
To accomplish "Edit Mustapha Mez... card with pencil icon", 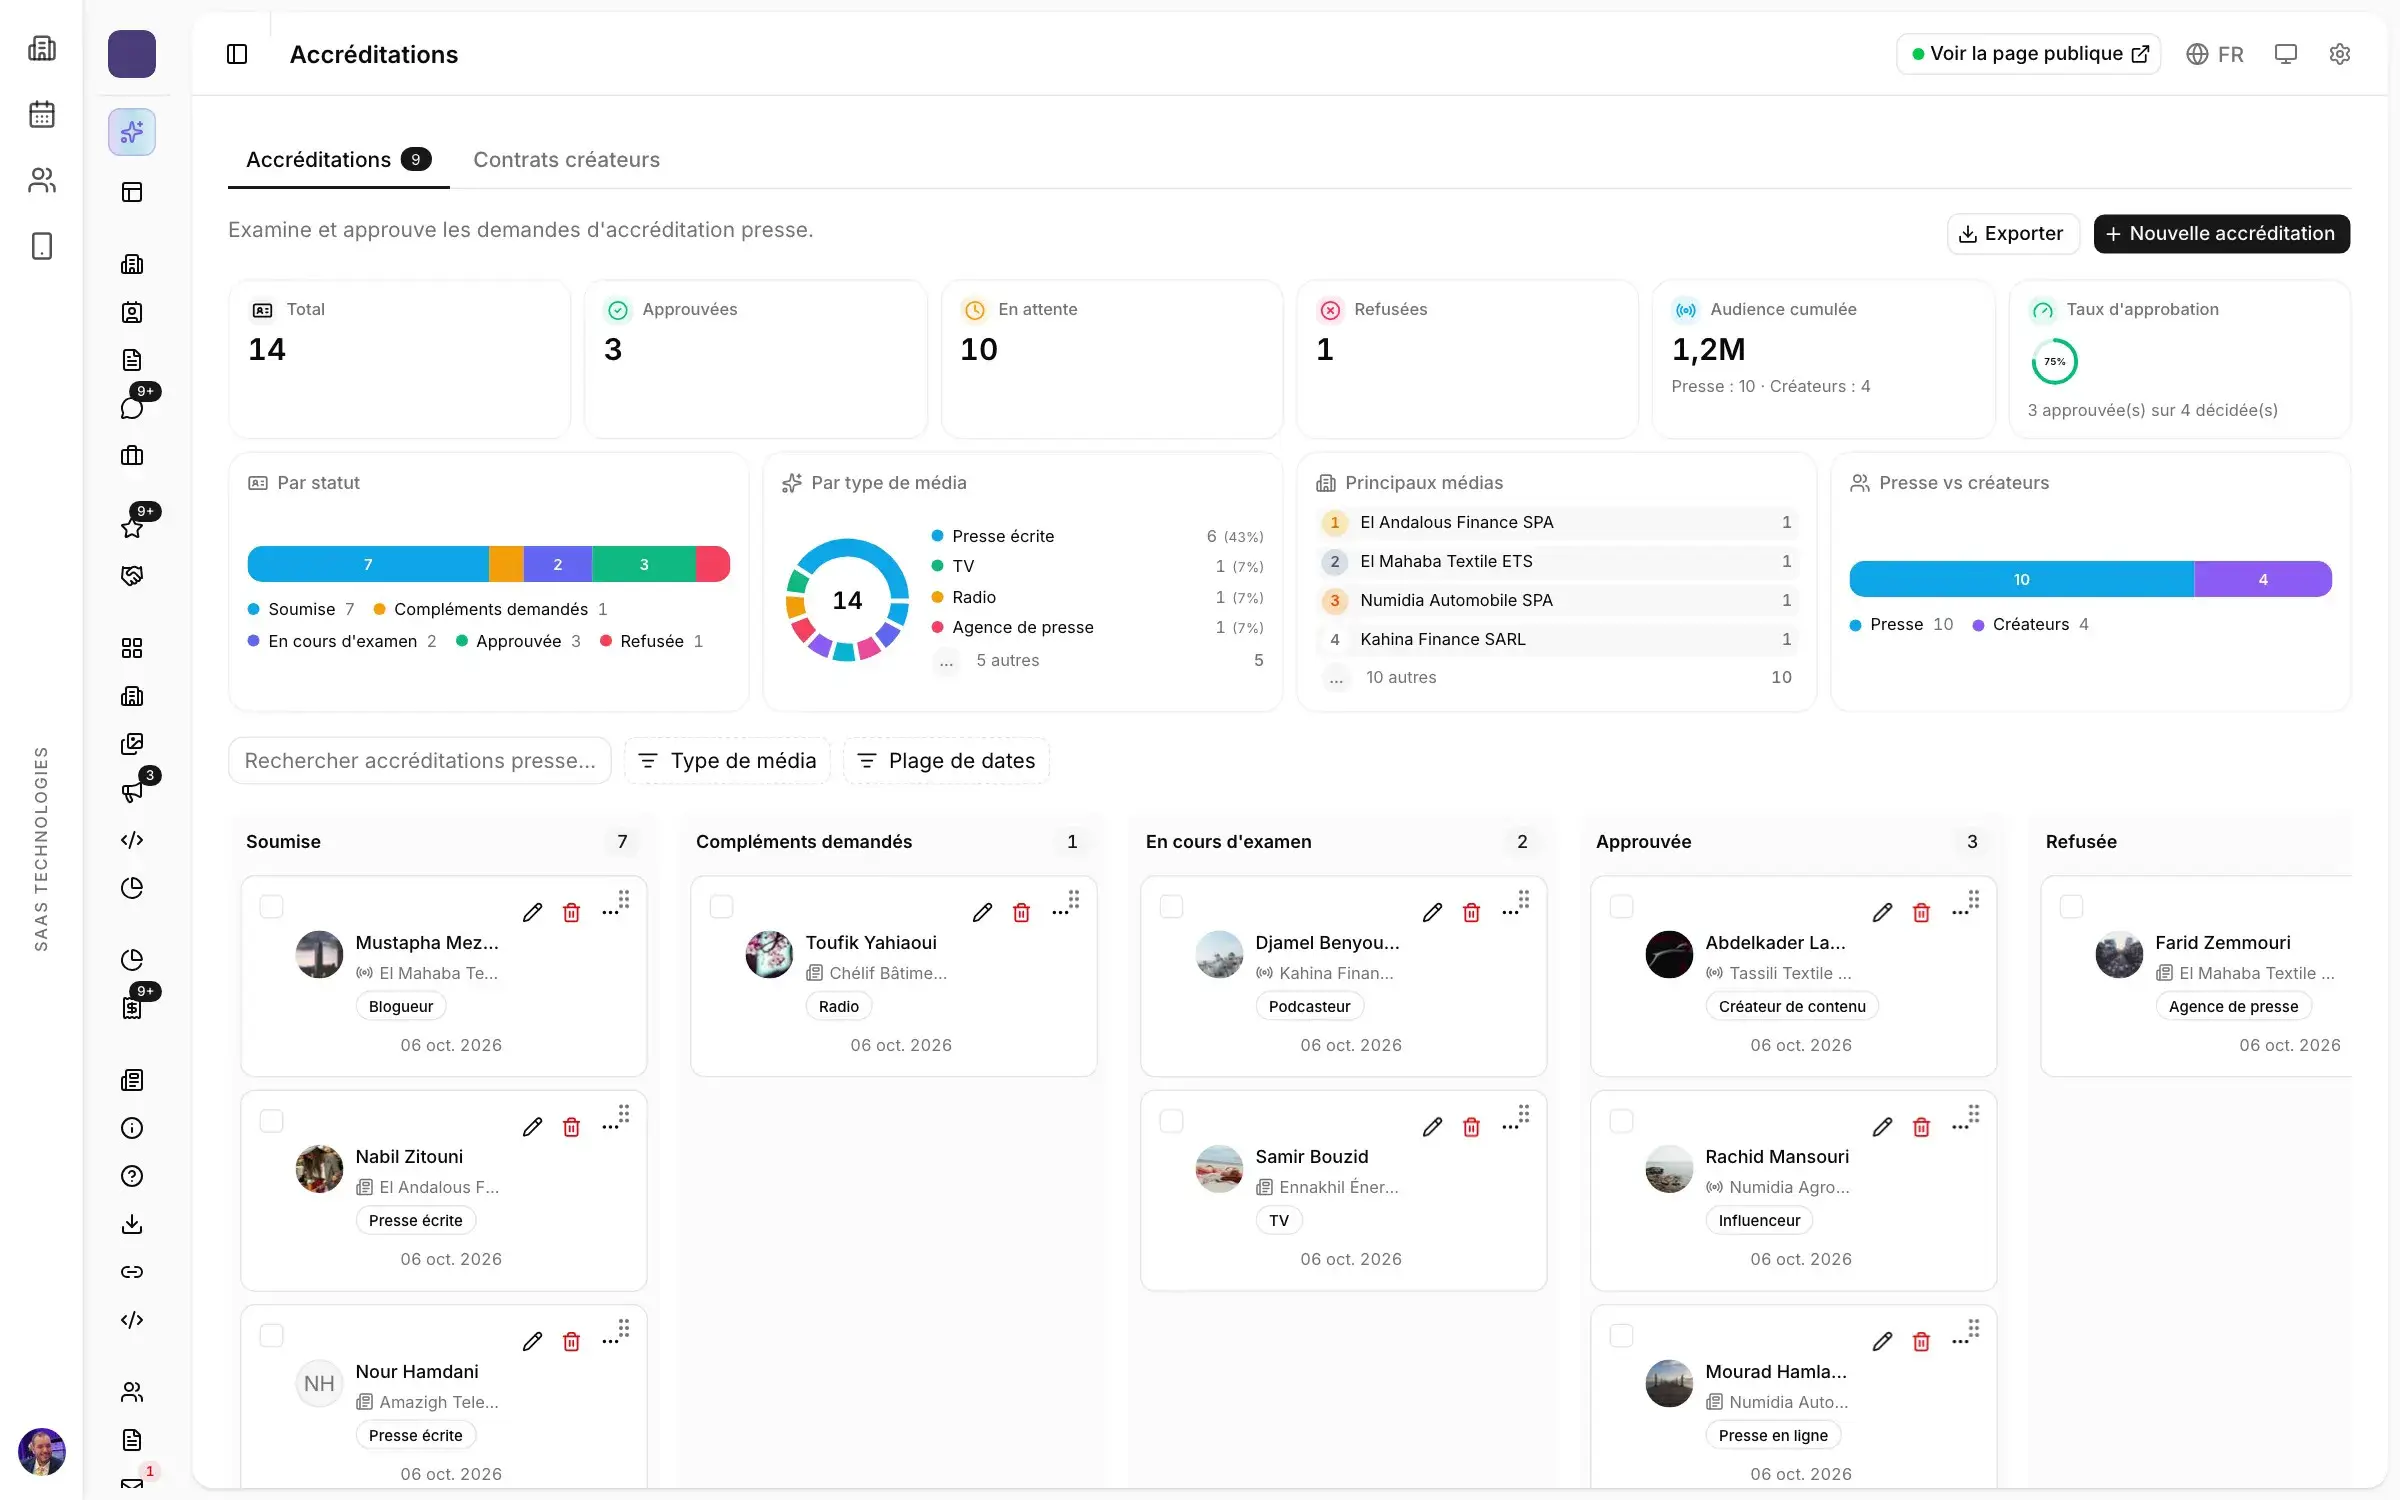I will (533, 912).
